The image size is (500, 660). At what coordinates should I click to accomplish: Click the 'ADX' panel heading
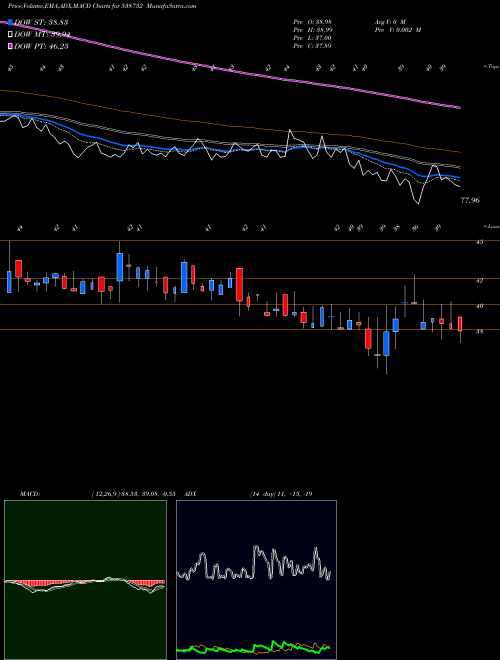point(190,494)
